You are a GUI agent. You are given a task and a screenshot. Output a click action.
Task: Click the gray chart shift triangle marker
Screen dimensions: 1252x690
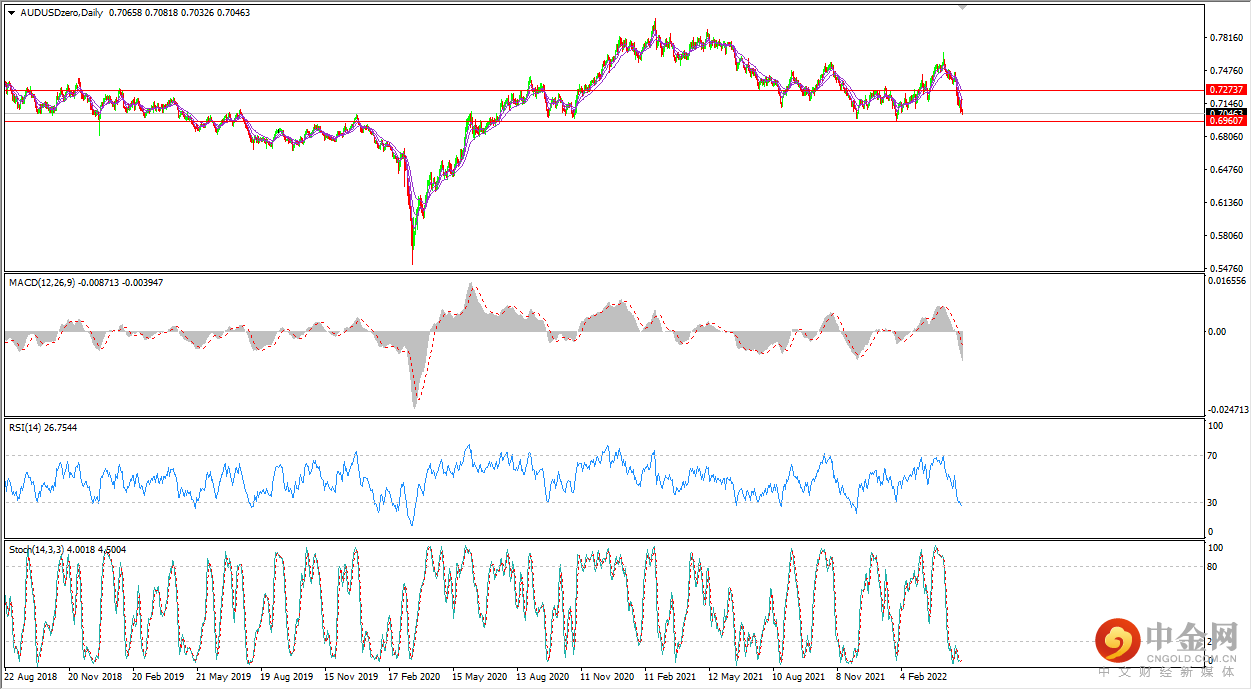[963, 7]
